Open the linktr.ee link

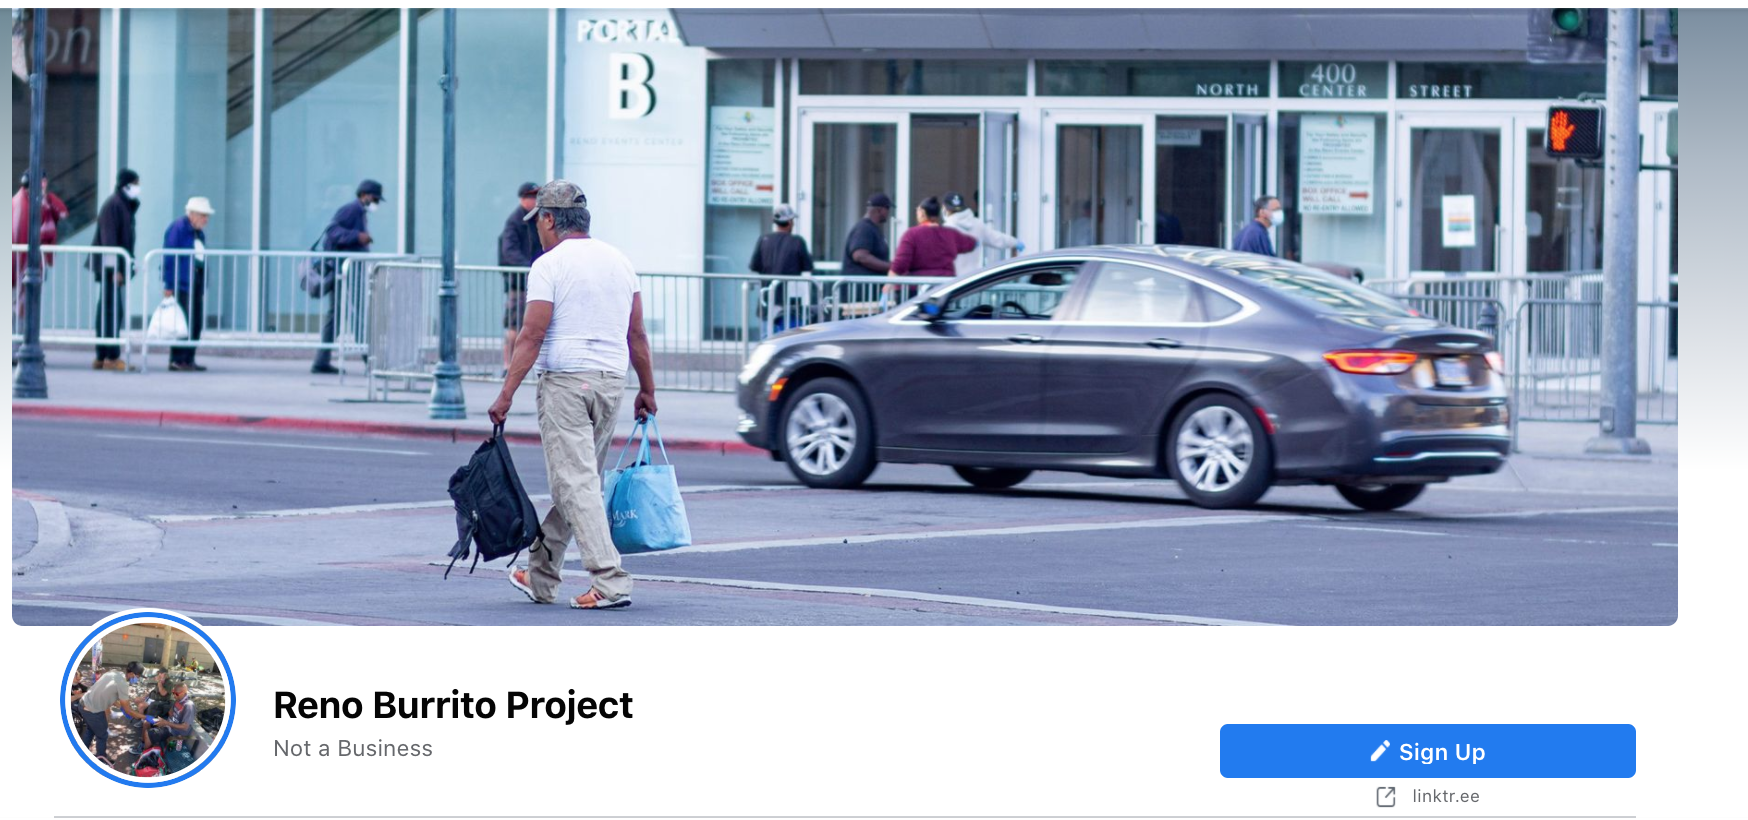(1445, 796)
